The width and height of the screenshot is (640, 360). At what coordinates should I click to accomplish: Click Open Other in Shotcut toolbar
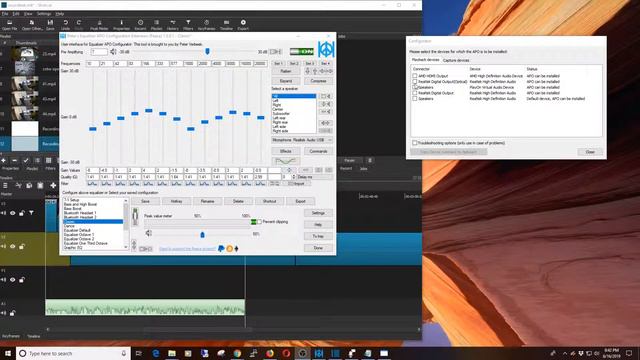click(32, 25)
